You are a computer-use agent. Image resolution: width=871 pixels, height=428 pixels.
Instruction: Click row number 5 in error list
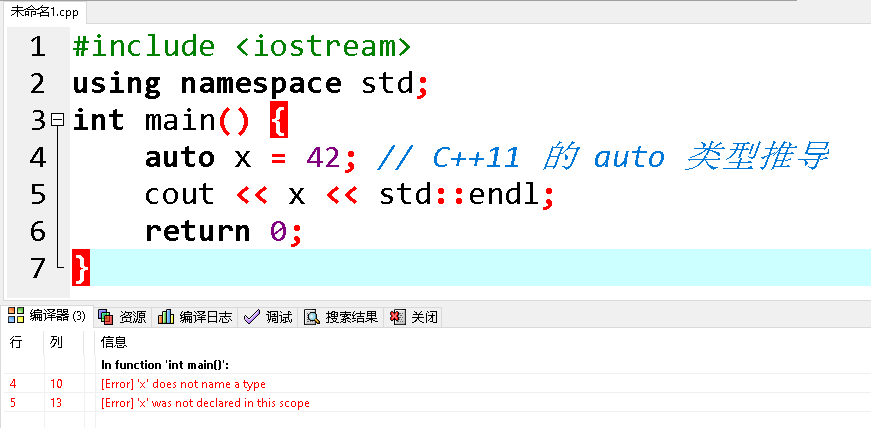[12, 403]
